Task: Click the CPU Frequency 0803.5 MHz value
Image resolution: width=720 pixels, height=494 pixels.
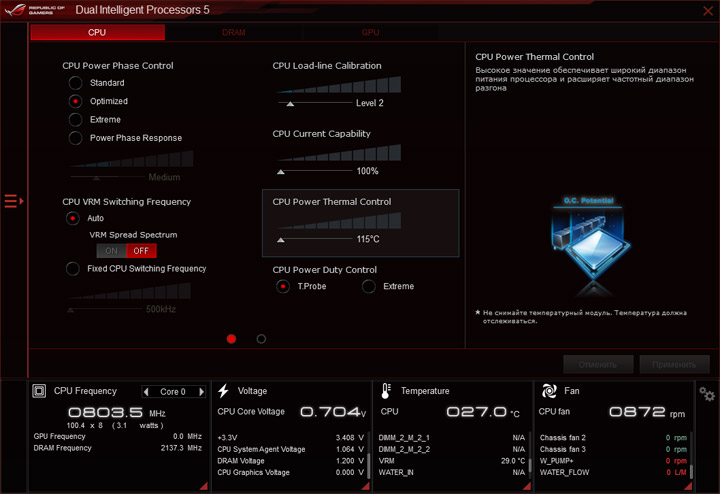Action: (117, 412)
